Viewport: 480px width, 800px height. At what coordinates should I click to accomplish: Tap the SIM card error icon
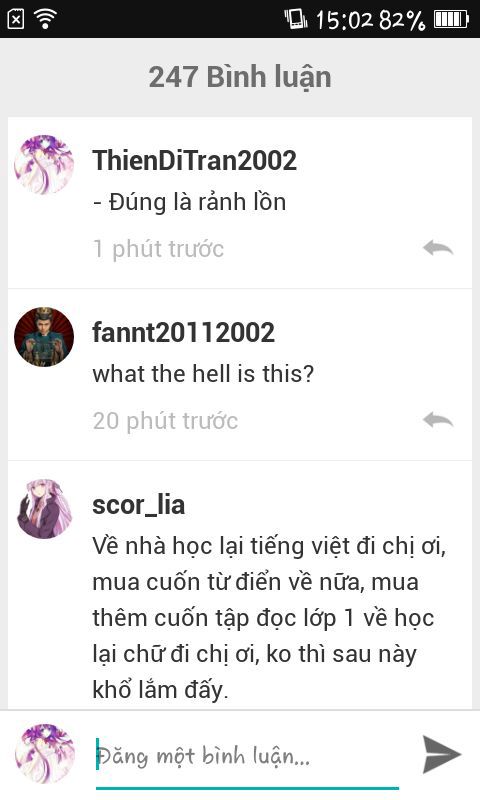tap(16, 19)
